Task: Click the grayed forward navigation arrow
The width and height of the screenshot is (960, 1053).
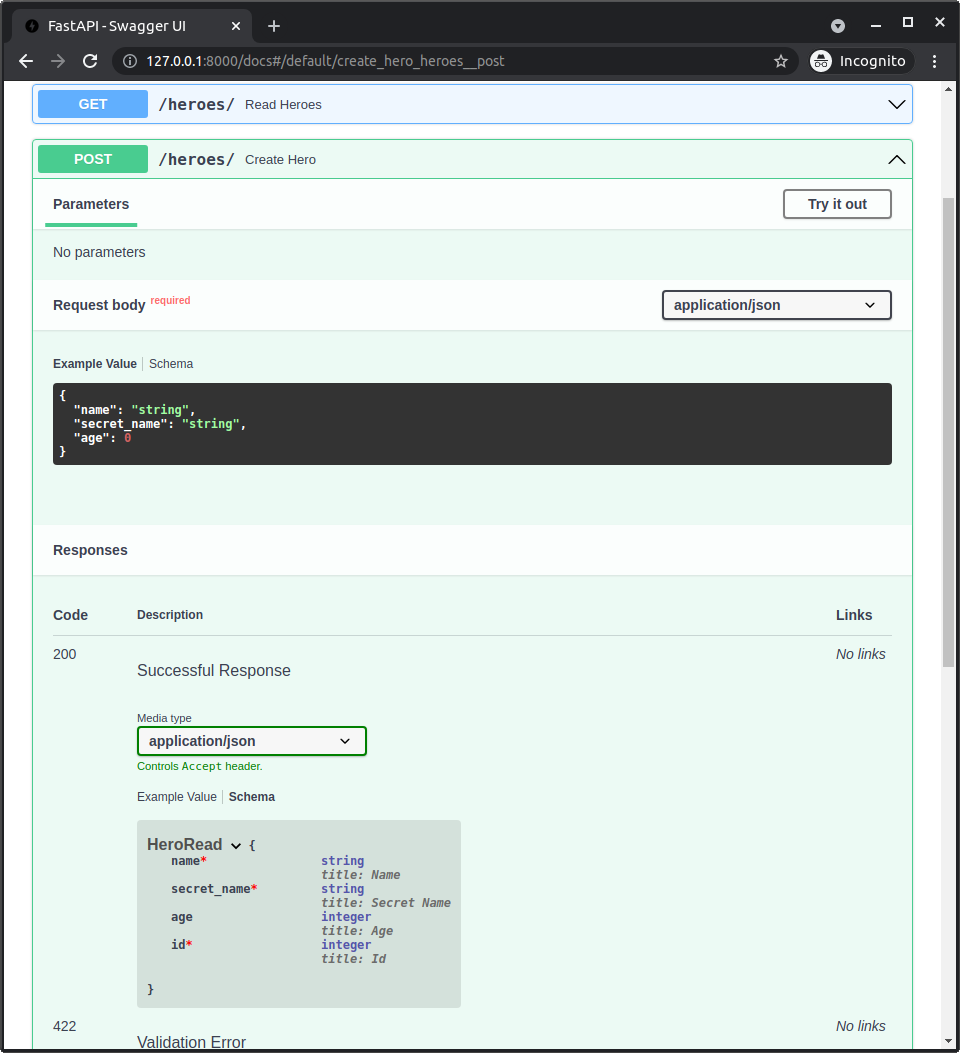Action: click(57, 60)
